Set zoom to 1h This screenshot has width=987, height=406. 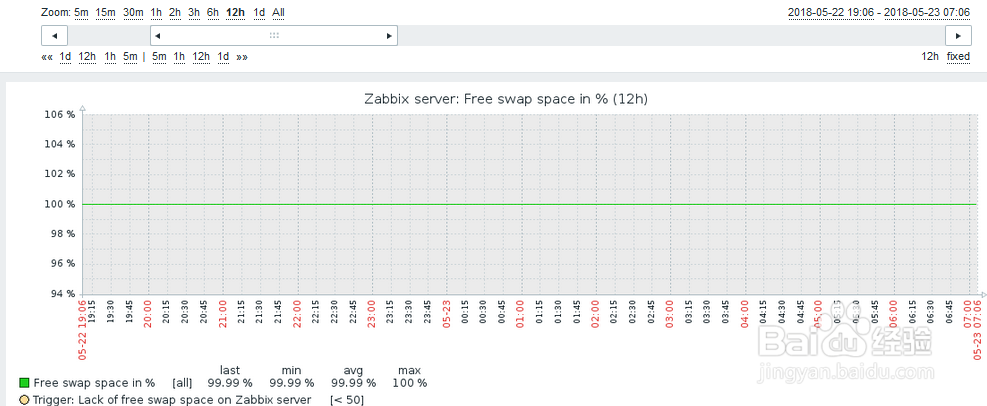click(156, 12)
